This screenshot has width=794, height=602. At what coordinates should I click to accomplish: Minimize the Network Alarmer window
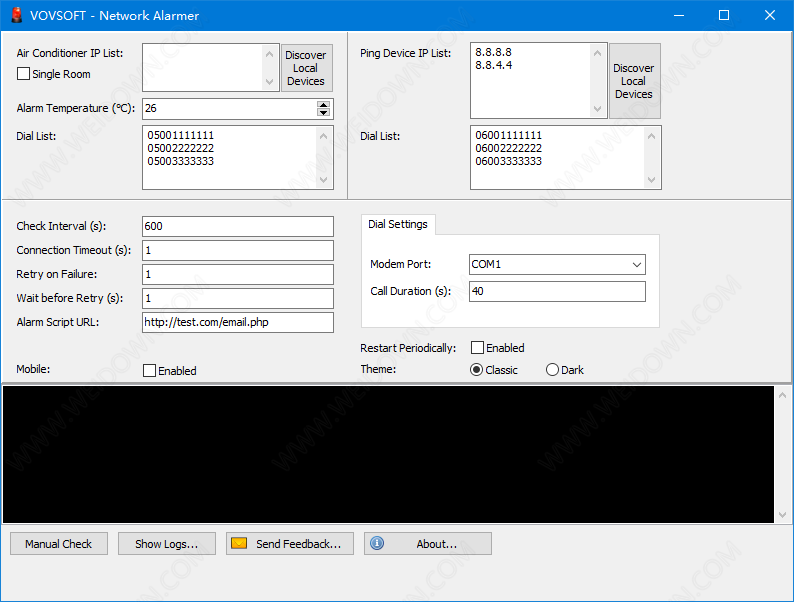point(679,15)
